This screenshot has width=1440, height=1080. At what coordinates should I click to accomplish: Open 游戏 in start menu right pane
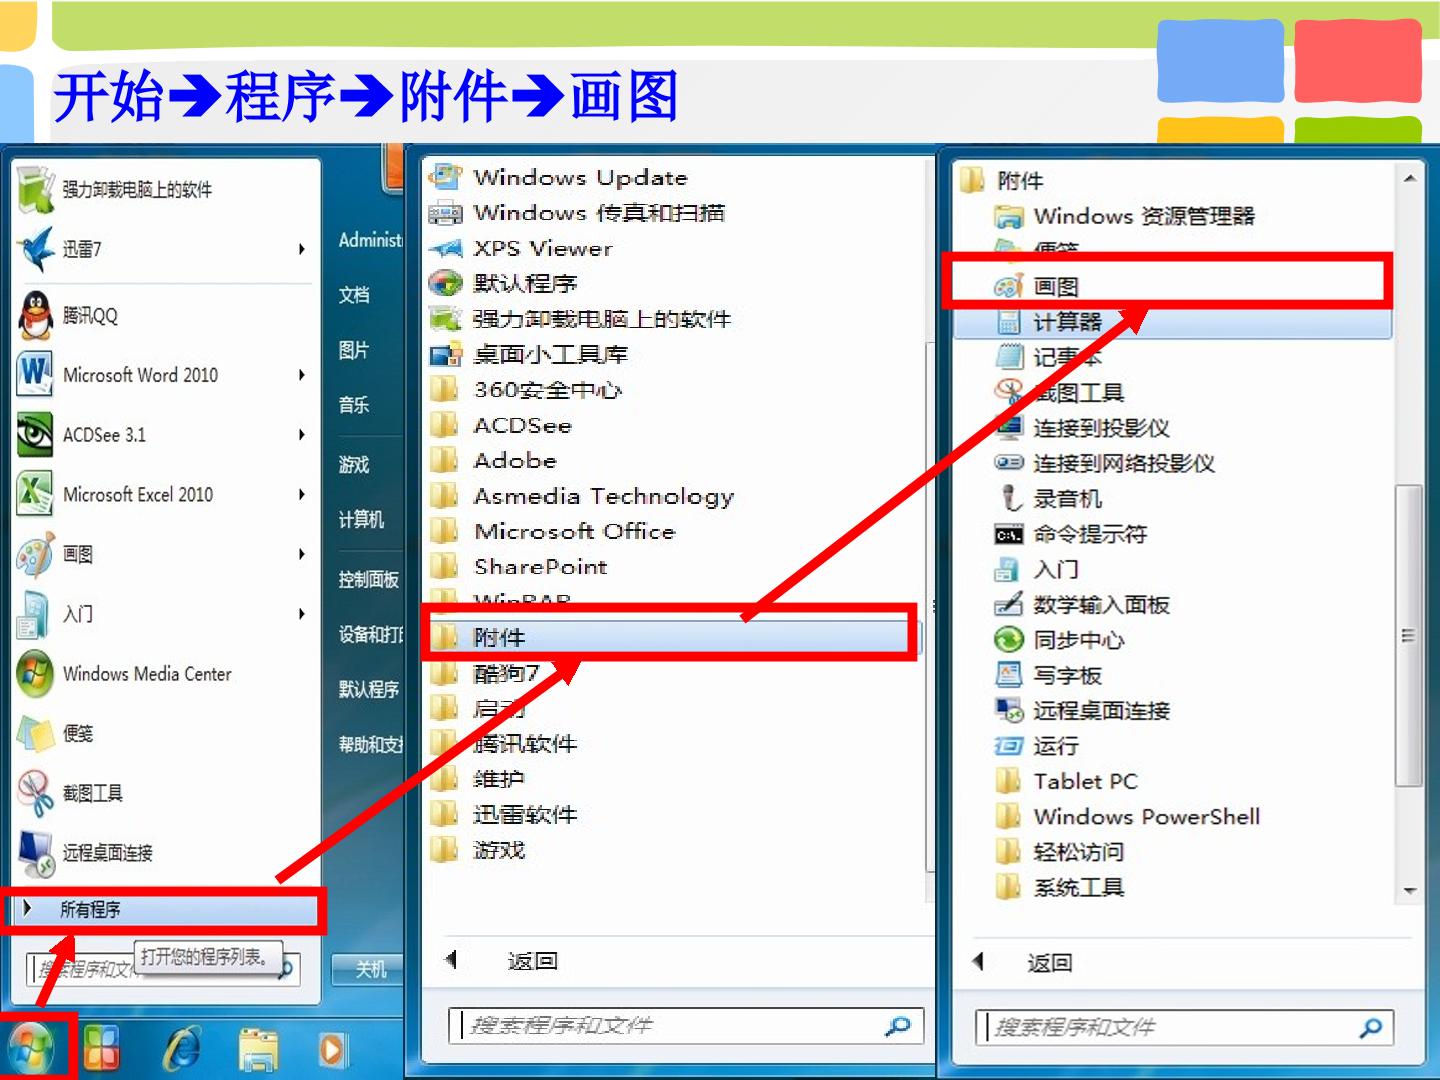pos(354,465)
